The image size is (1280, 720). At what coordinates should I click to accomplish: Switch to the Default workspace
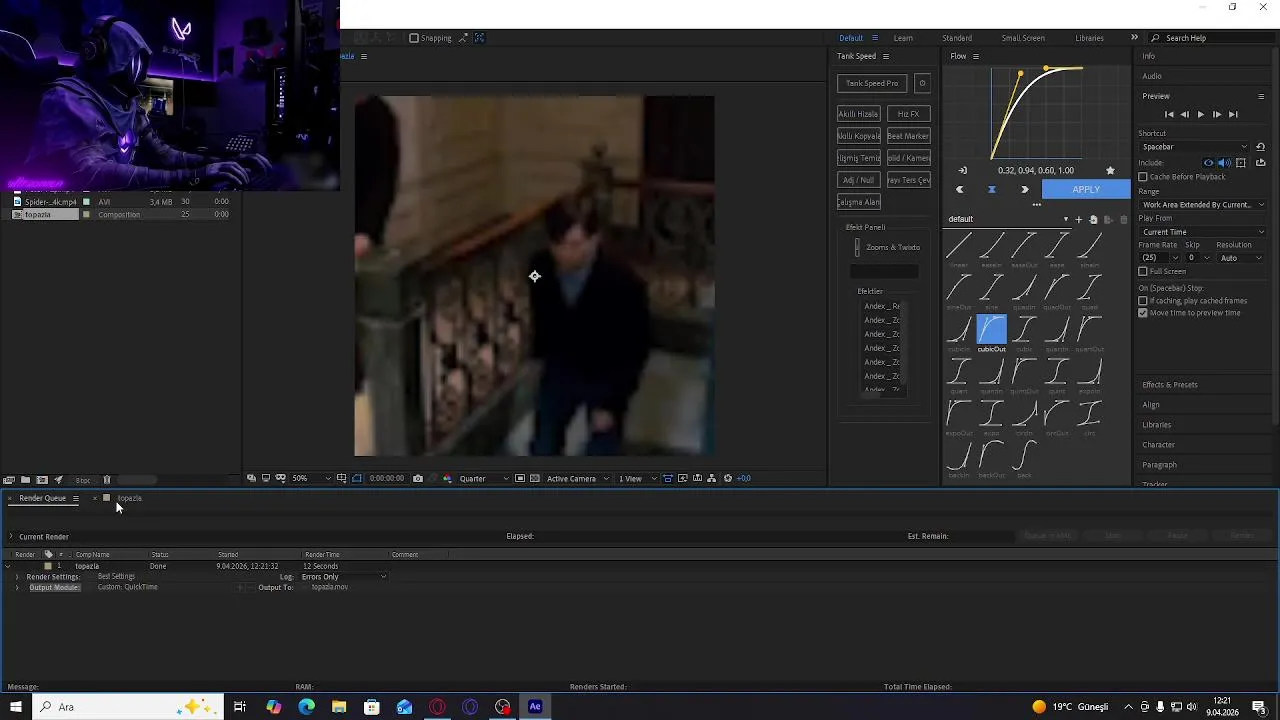851,38
